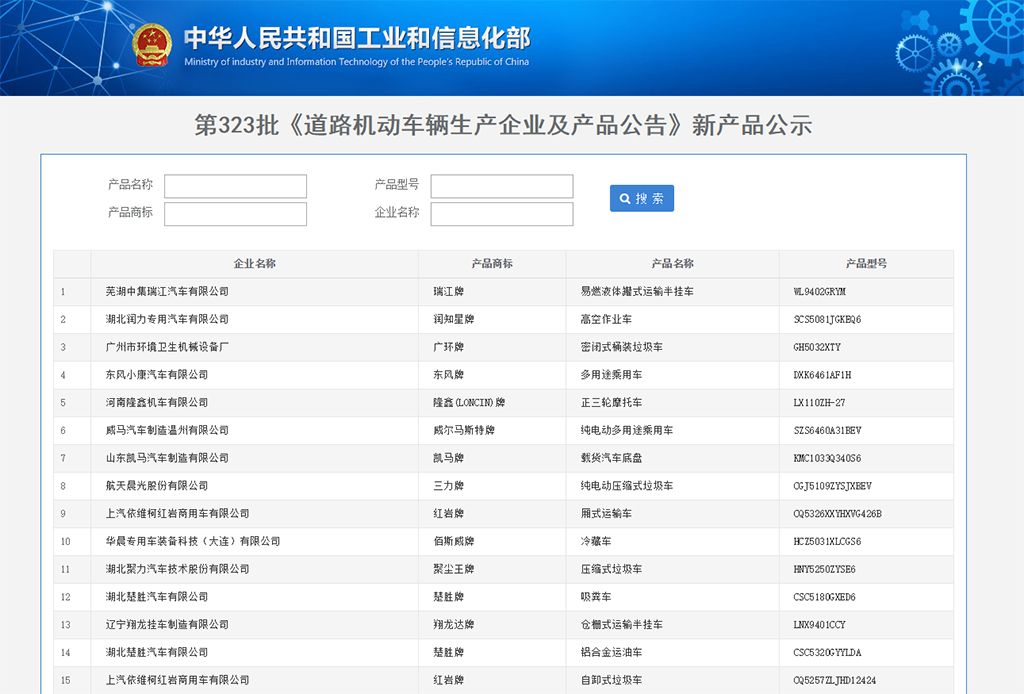
Task: Click model number LX110ZH-27
Action: pos(820,402)
